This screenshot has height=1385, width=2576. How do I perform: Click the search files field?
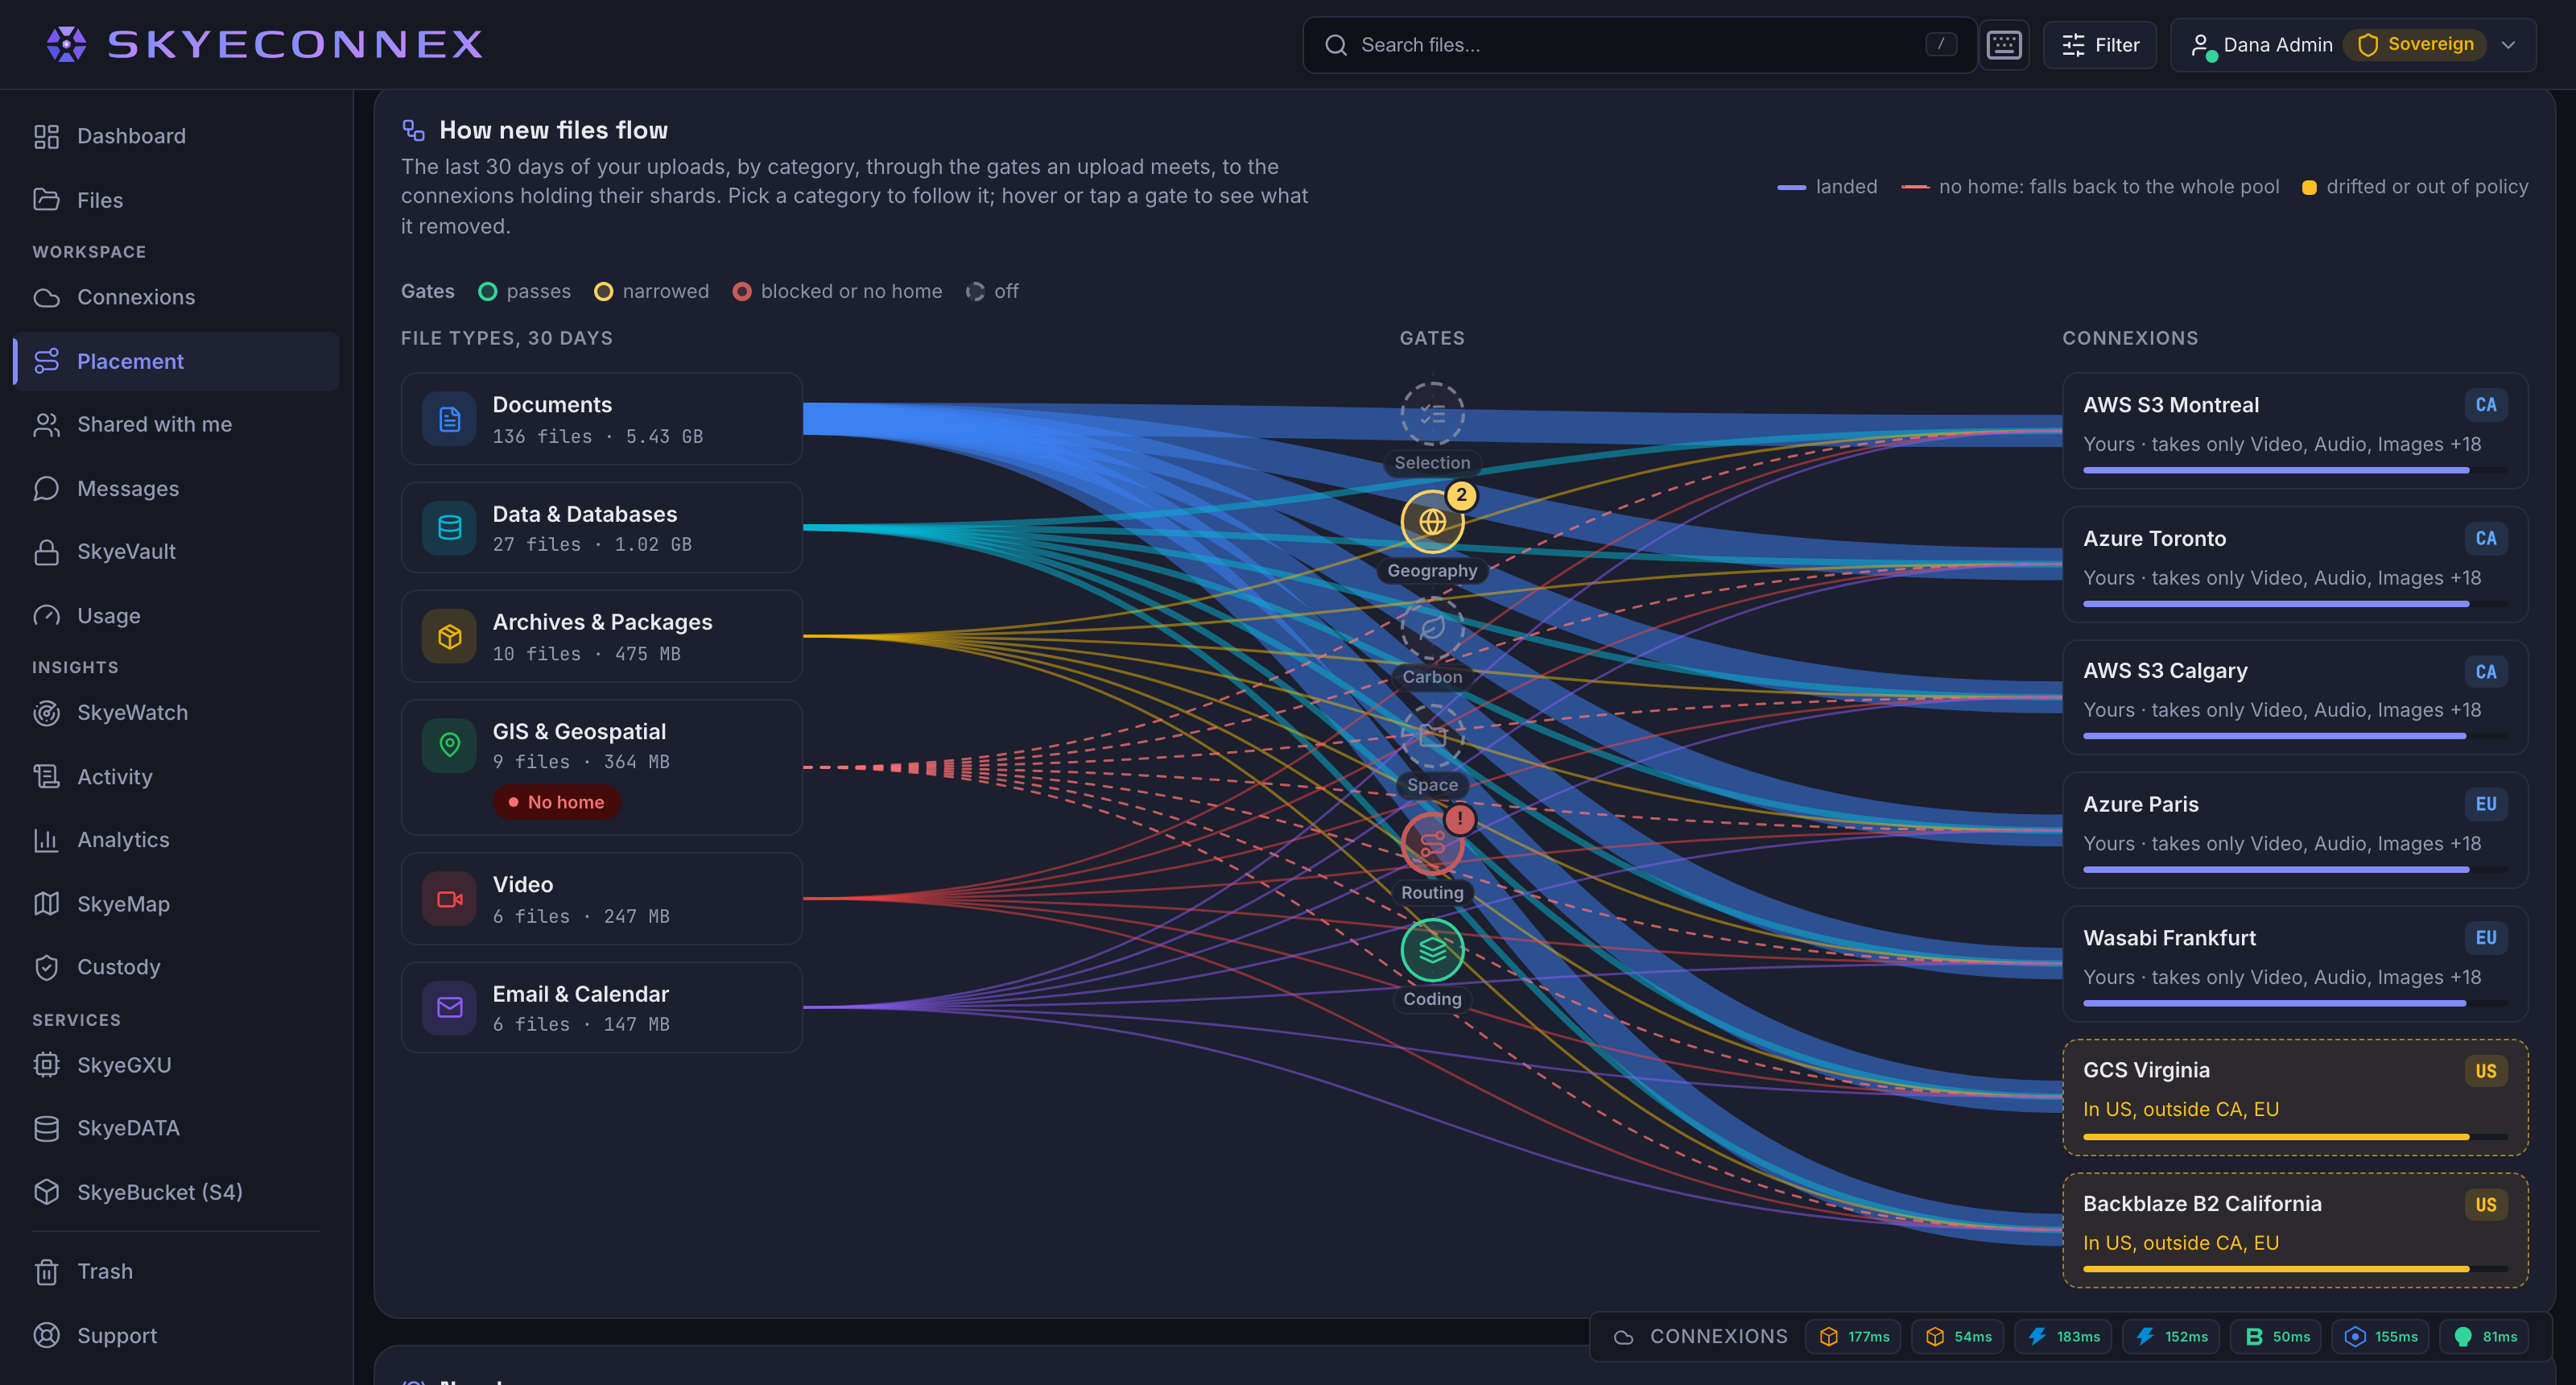click(1640, 45)
